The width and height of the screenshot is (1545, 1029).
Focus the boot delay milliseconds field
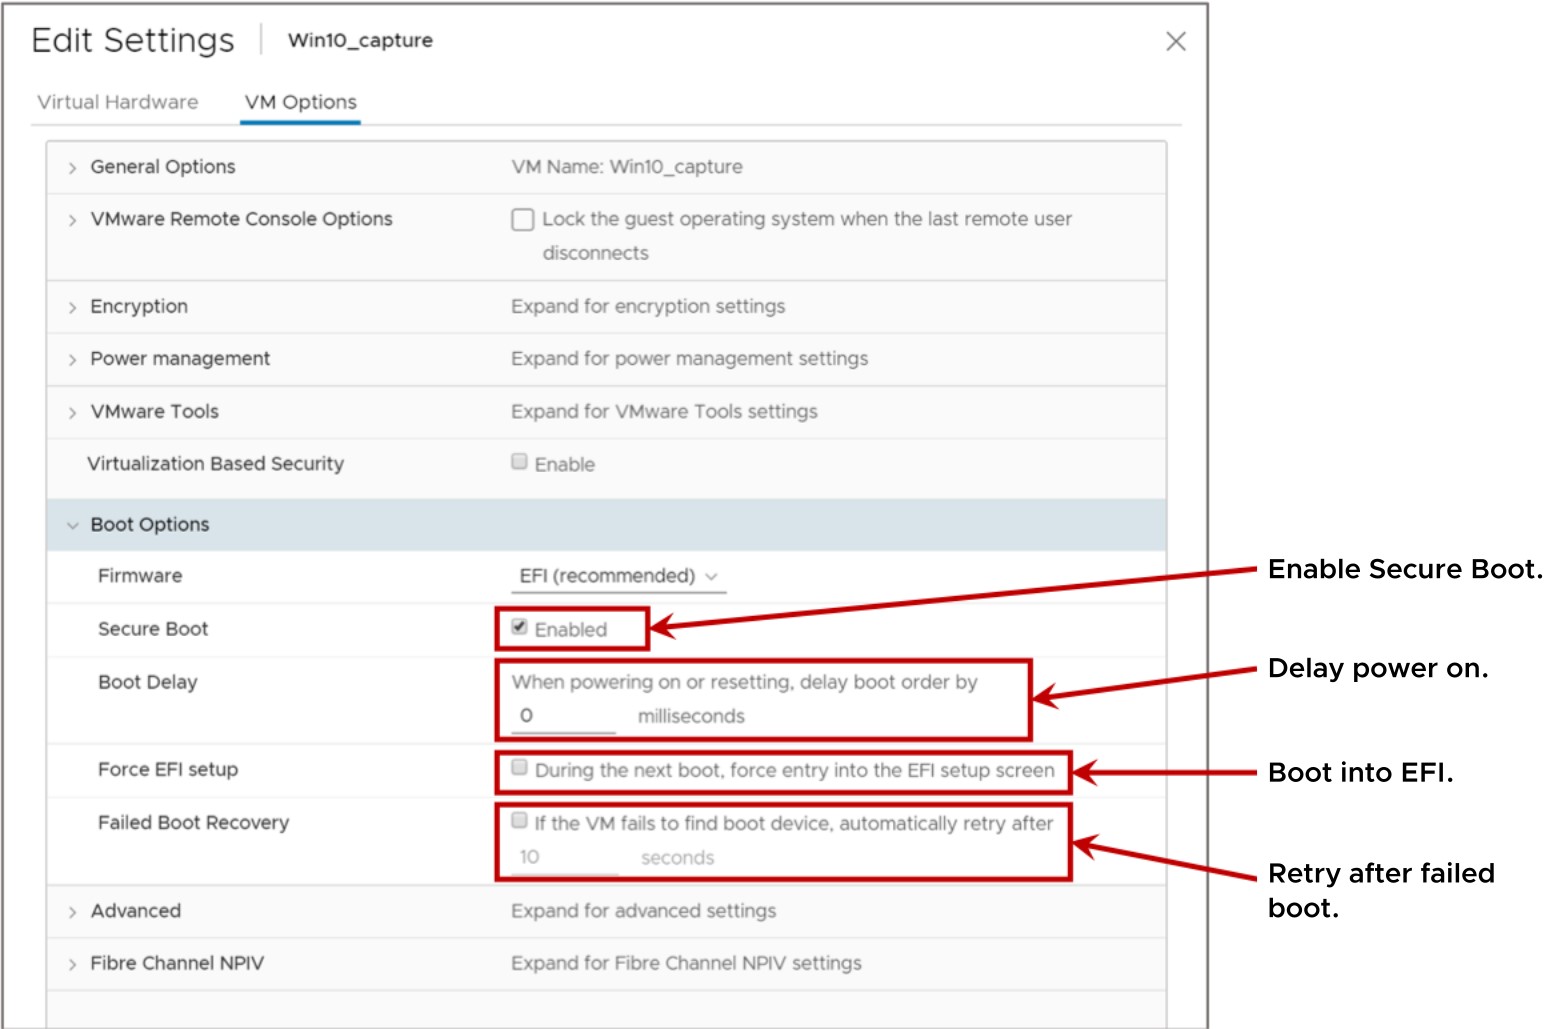point(563,716)
